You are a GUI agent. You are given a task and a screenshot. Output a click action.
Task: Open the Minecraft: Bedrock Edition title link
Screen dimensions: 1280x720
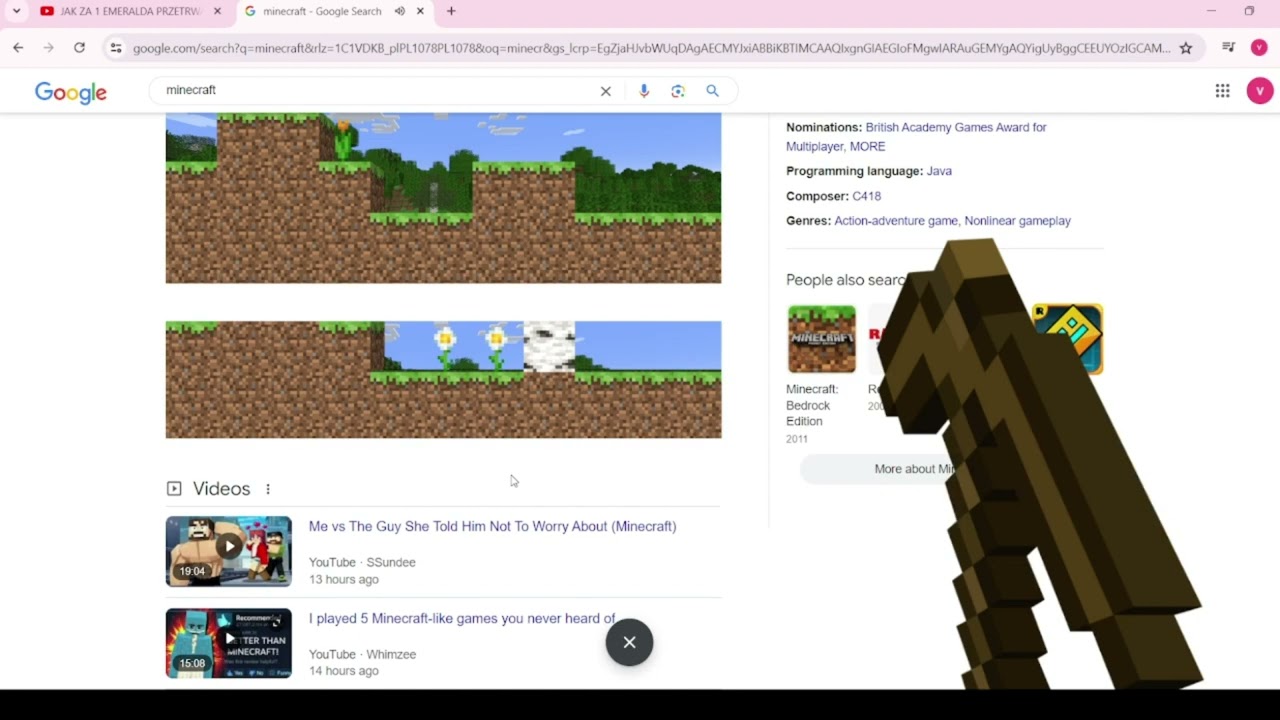[x=812, y=405]
